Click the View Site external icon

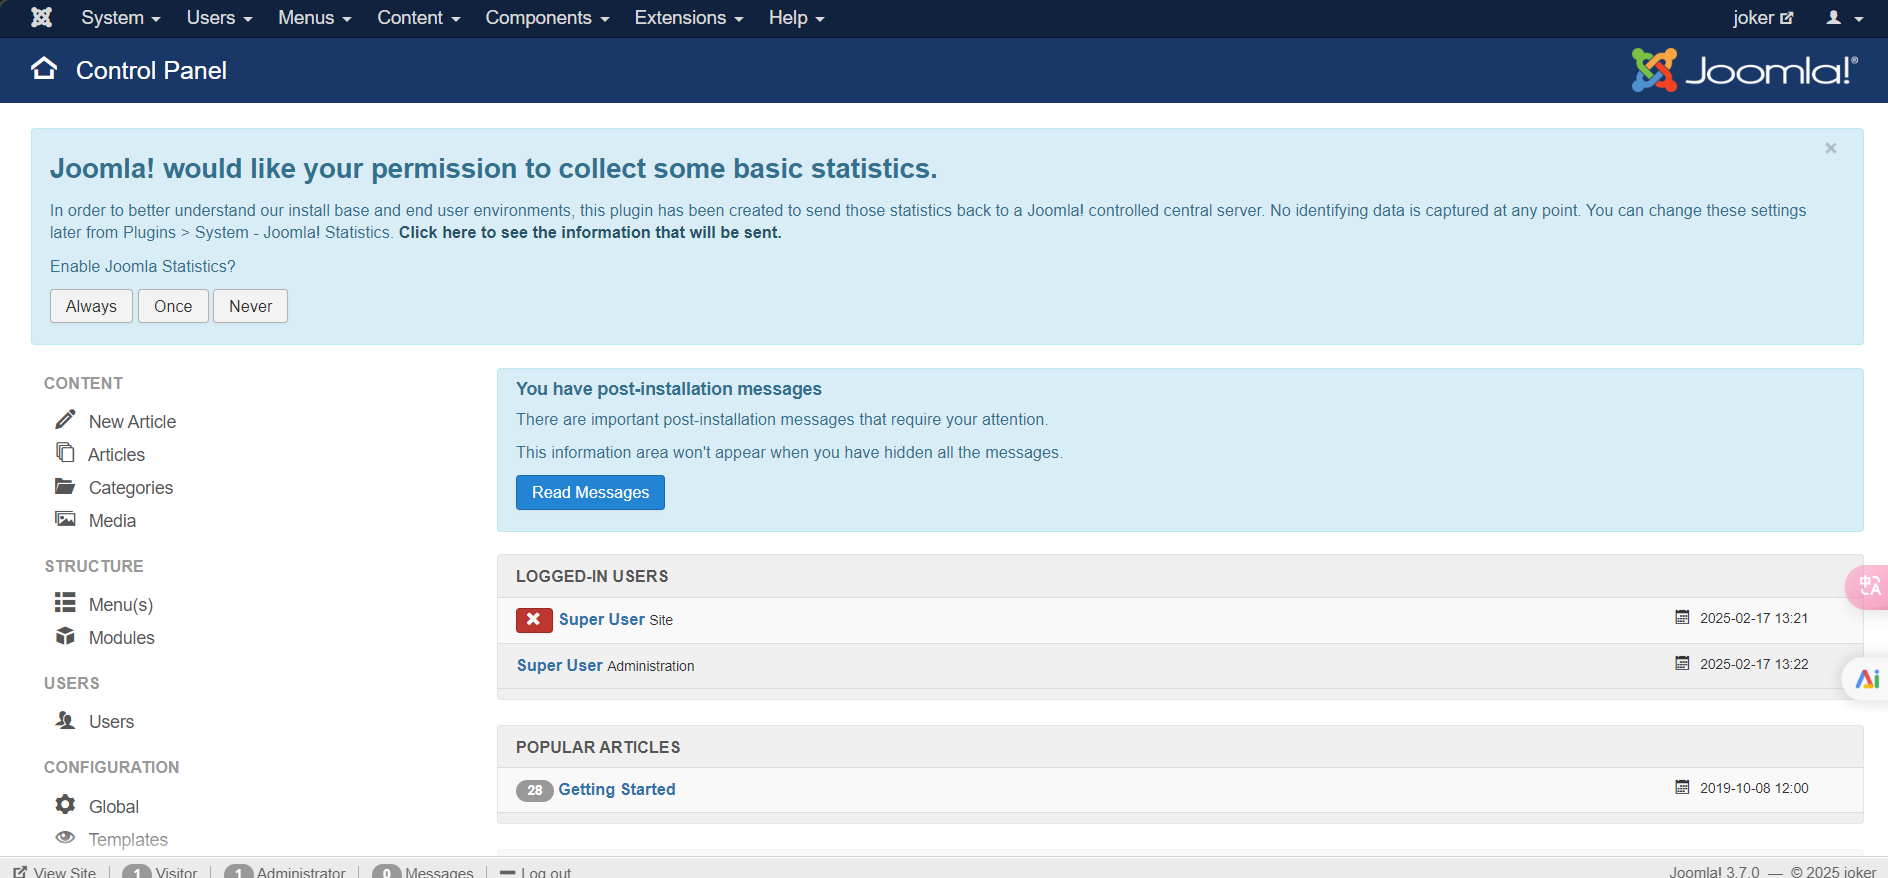[20, 872]
